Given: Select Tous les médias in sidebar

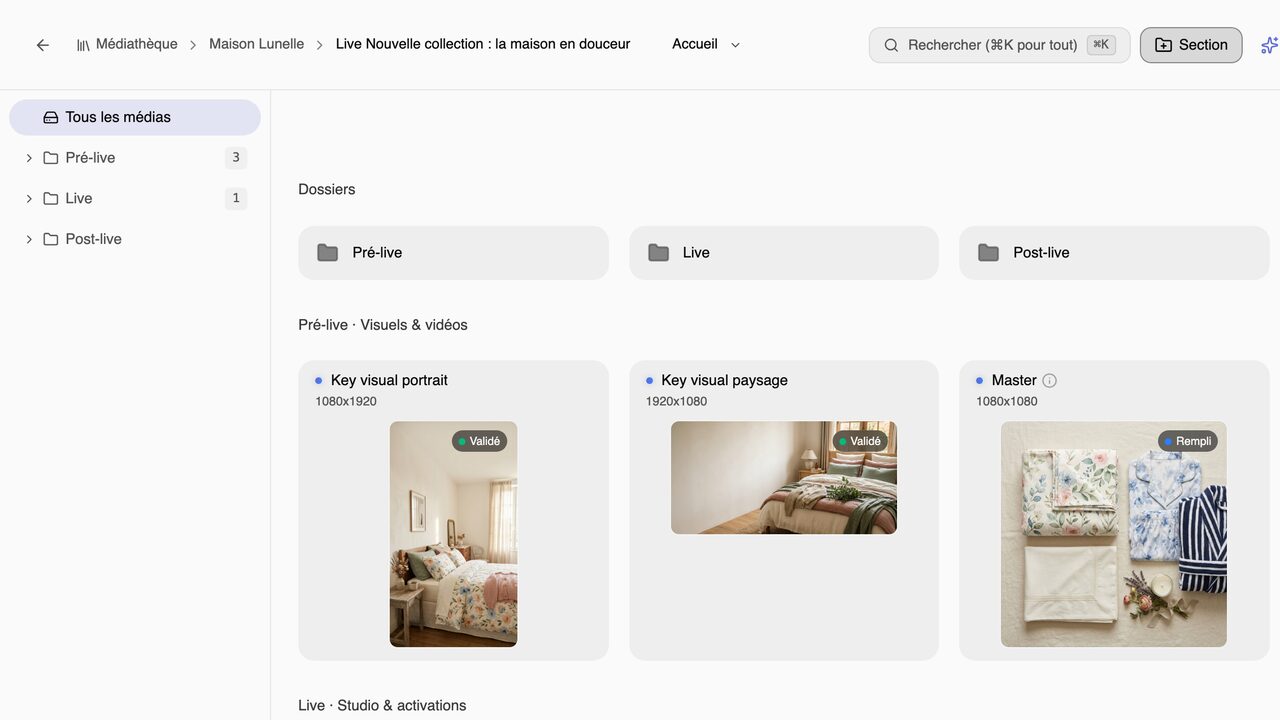Looking at the screenshot, I should point(135,117).
